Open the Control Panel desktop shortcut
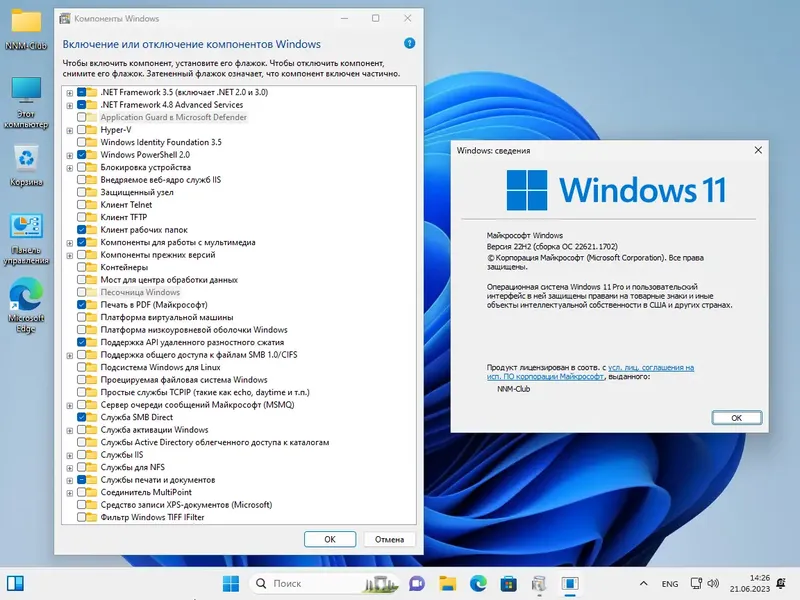The width and height of the screenshot is (800, 600). click(26, 239)
